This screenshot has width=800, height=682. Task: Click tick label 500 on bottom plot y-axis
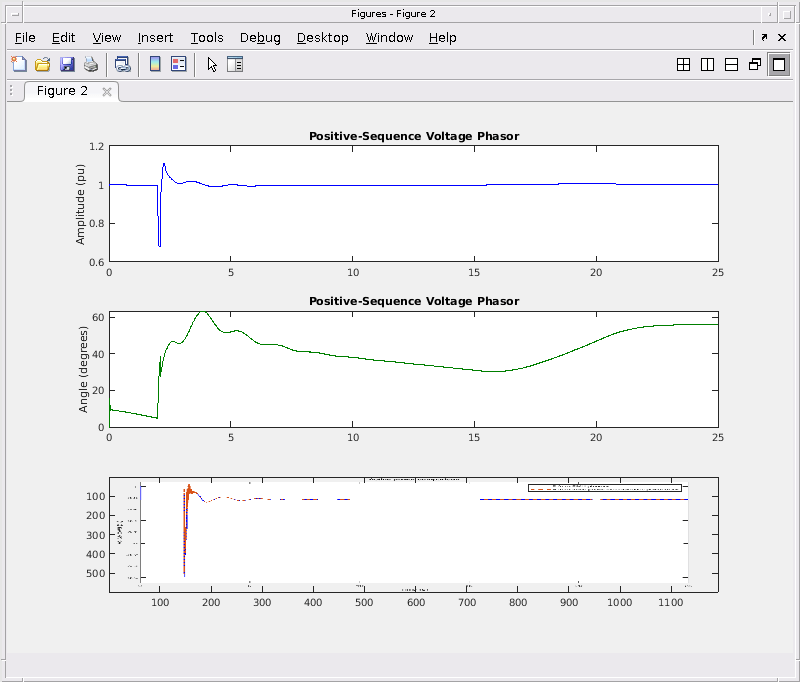(x=96, y=573)
